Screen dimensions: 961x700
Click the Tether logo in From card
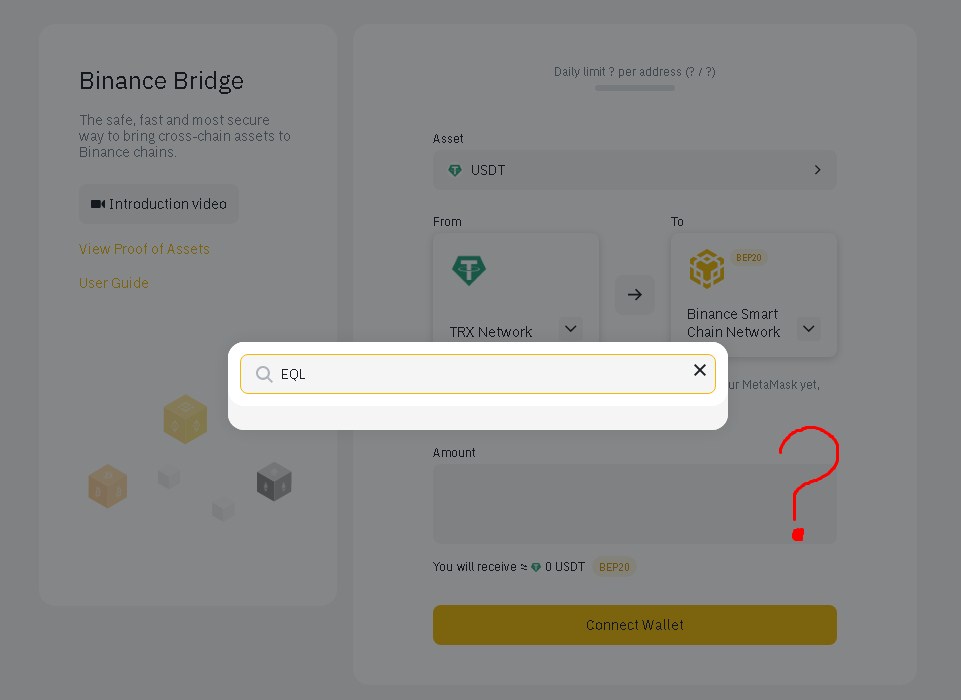click(x=469, y=270)
